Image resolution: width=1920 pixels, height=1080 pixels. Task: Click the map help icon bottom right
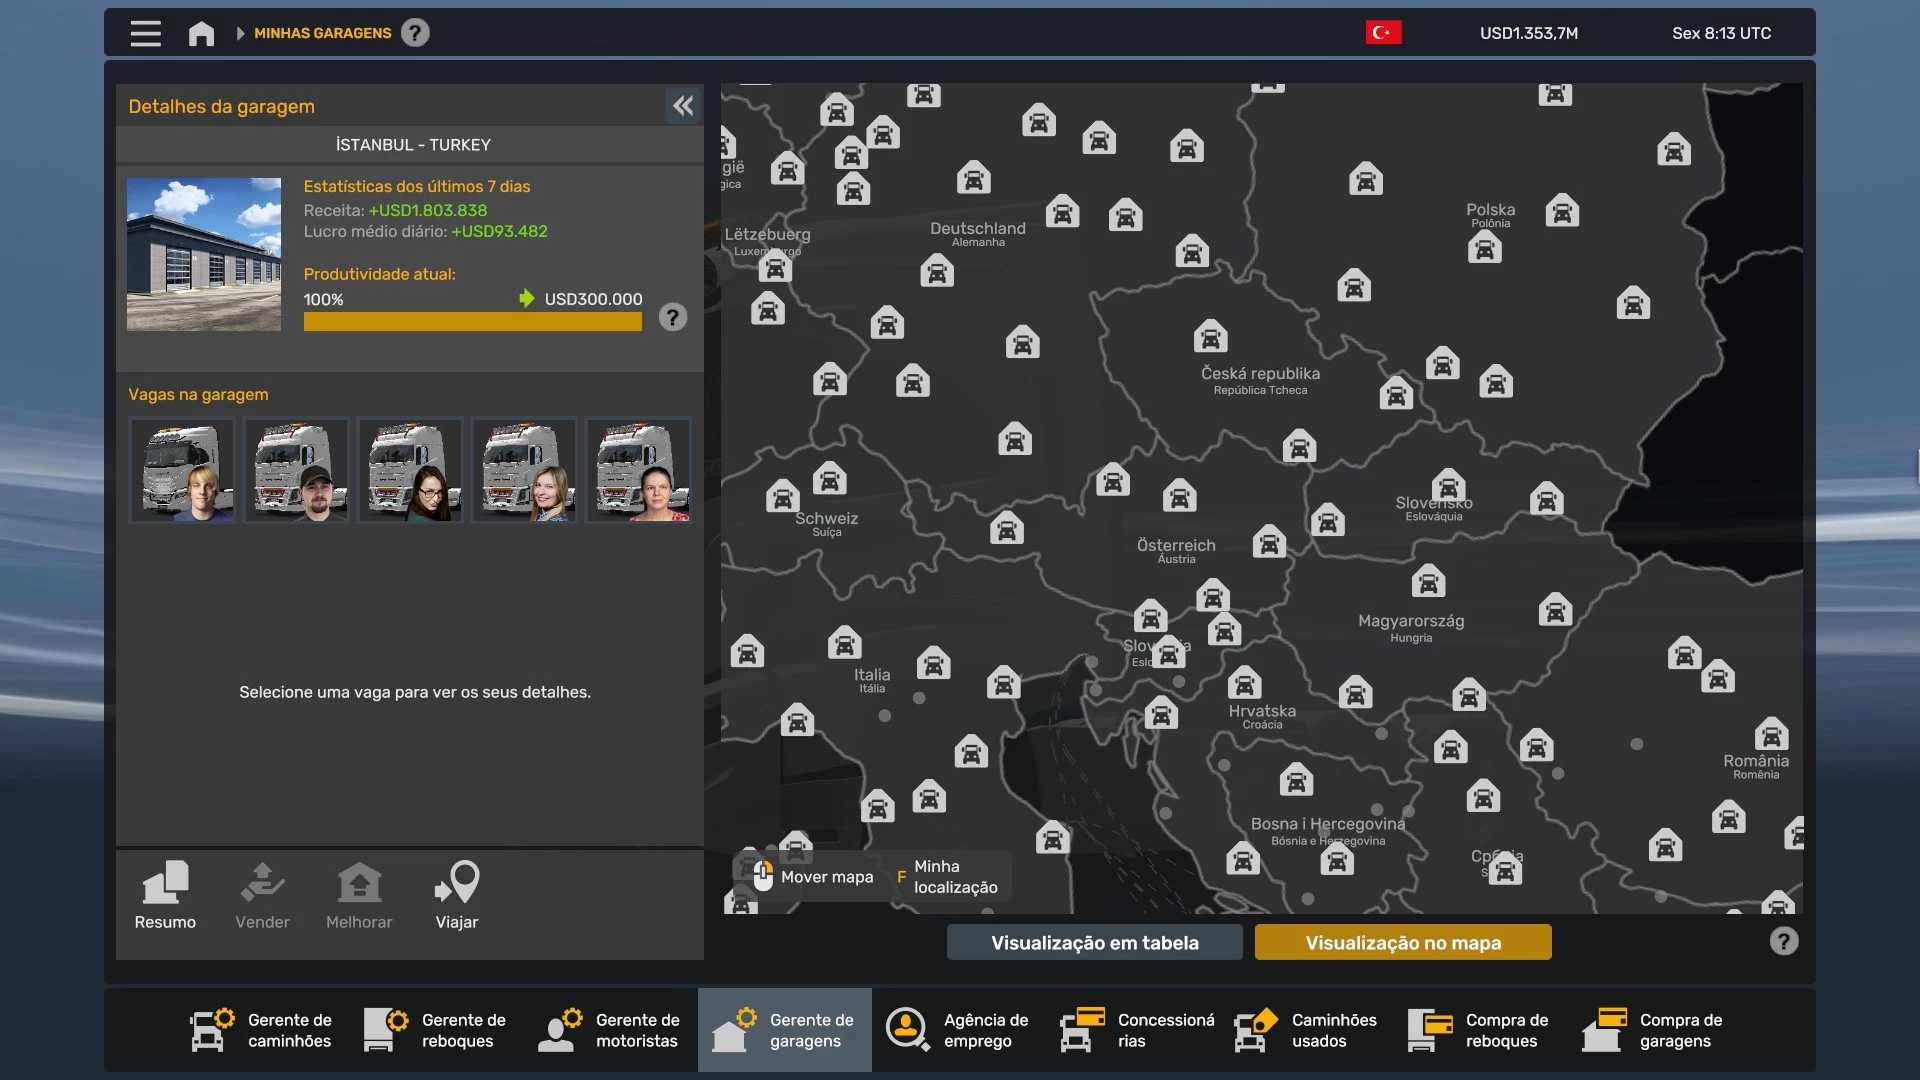1783,941
